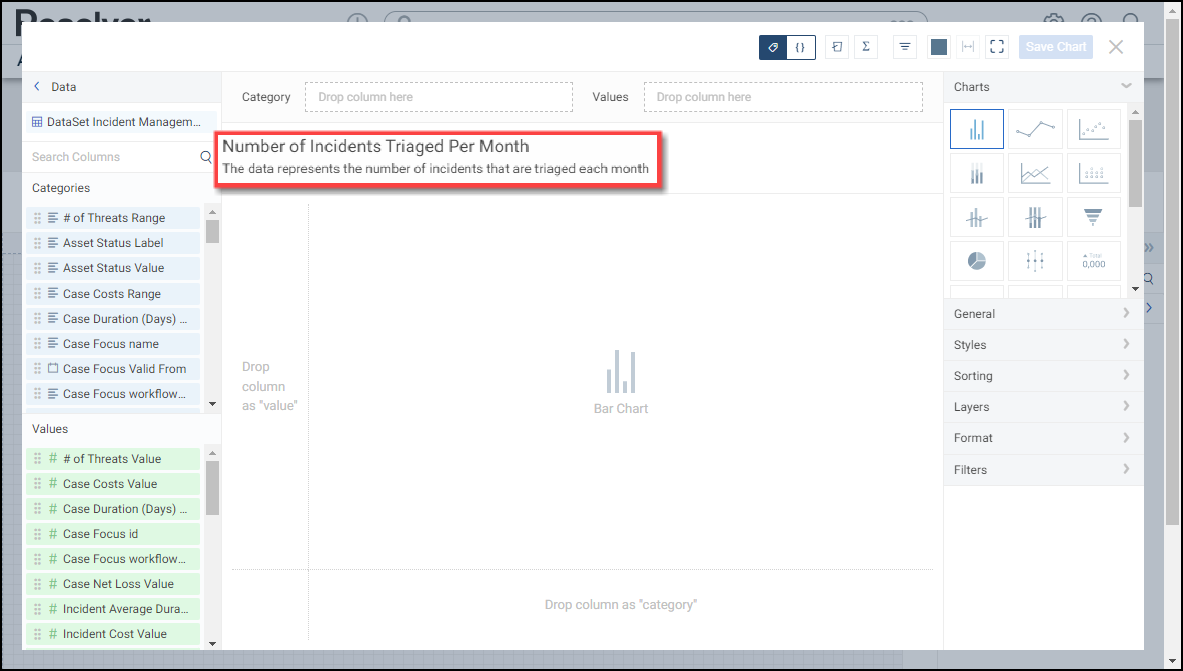Toggle the curly braces code view
This screenshot has width=1183, height=671.
(801, 47)
